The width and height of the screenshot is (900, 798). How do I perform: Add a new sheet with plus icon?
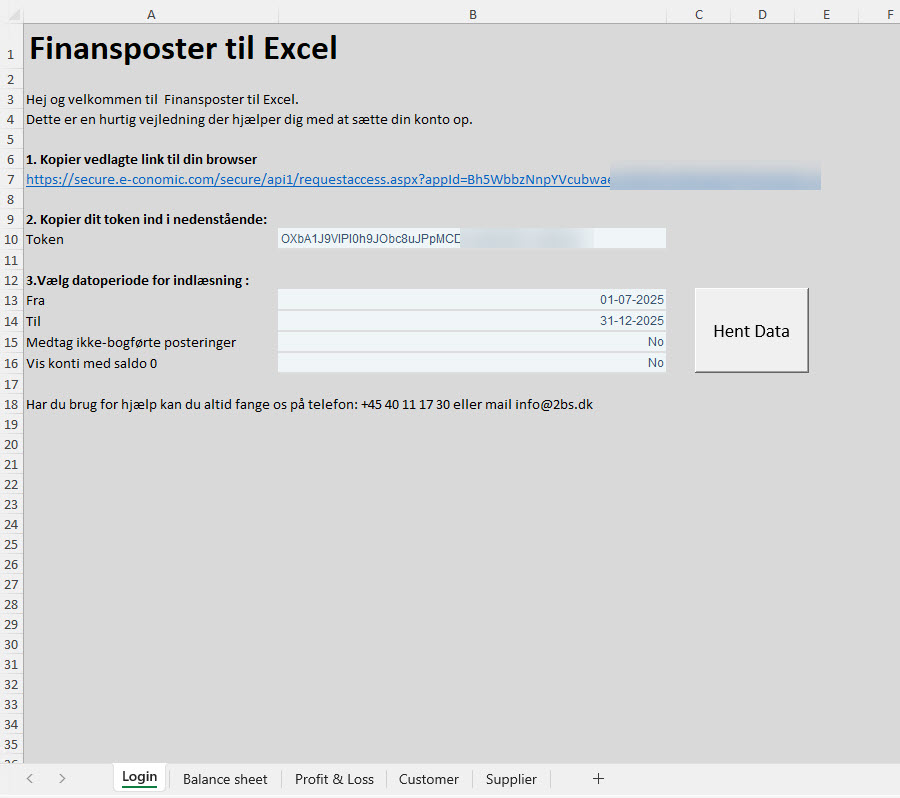click(598, 779)
